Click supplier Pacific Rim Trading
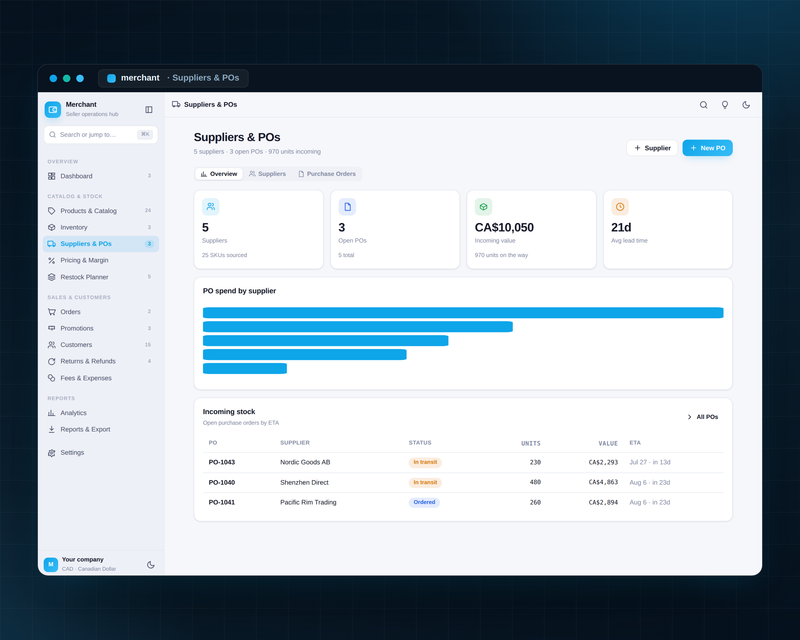 tap(308, 502)
